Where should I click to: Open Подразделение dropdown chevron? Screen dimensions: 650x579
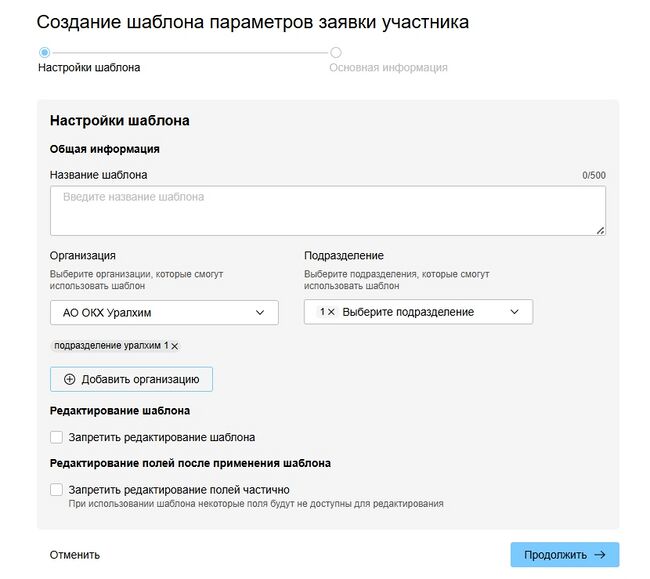(x=514, y=312)
